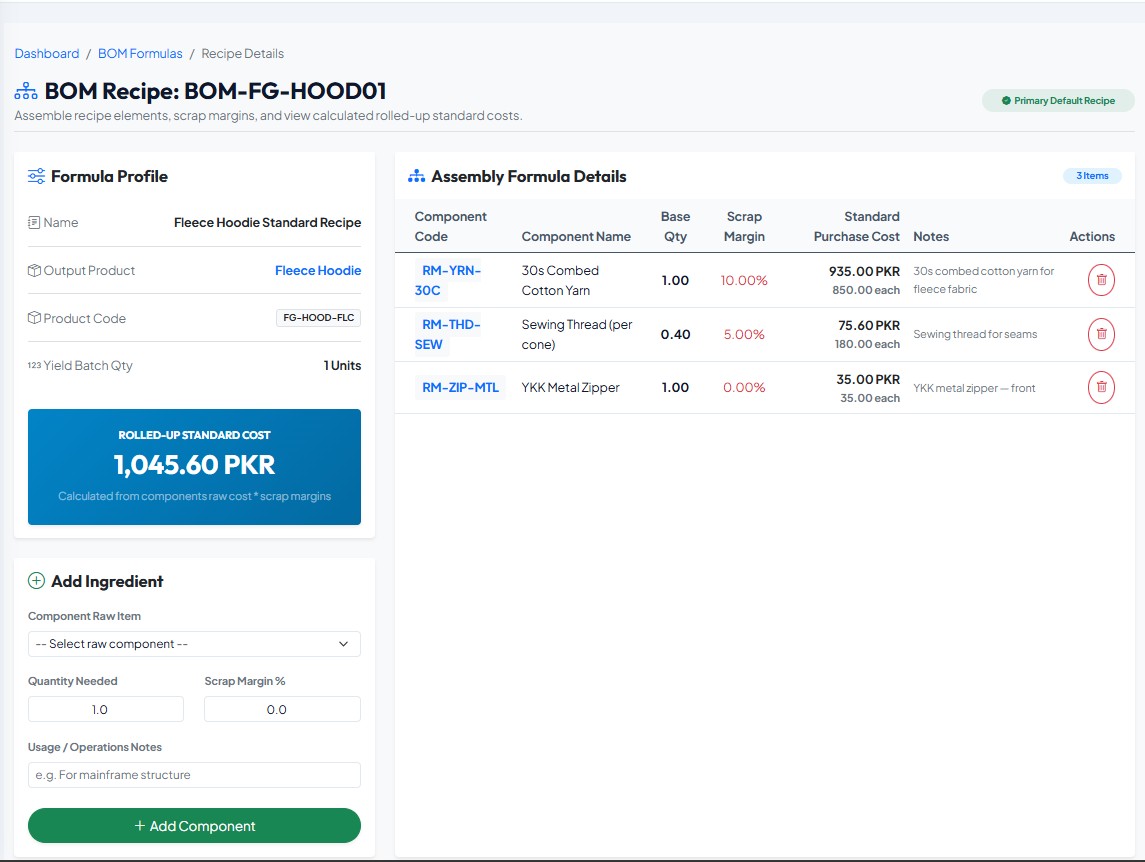Click the Notes column header
The height and width of the screenshot is (862, 1145).
point(931,237)
